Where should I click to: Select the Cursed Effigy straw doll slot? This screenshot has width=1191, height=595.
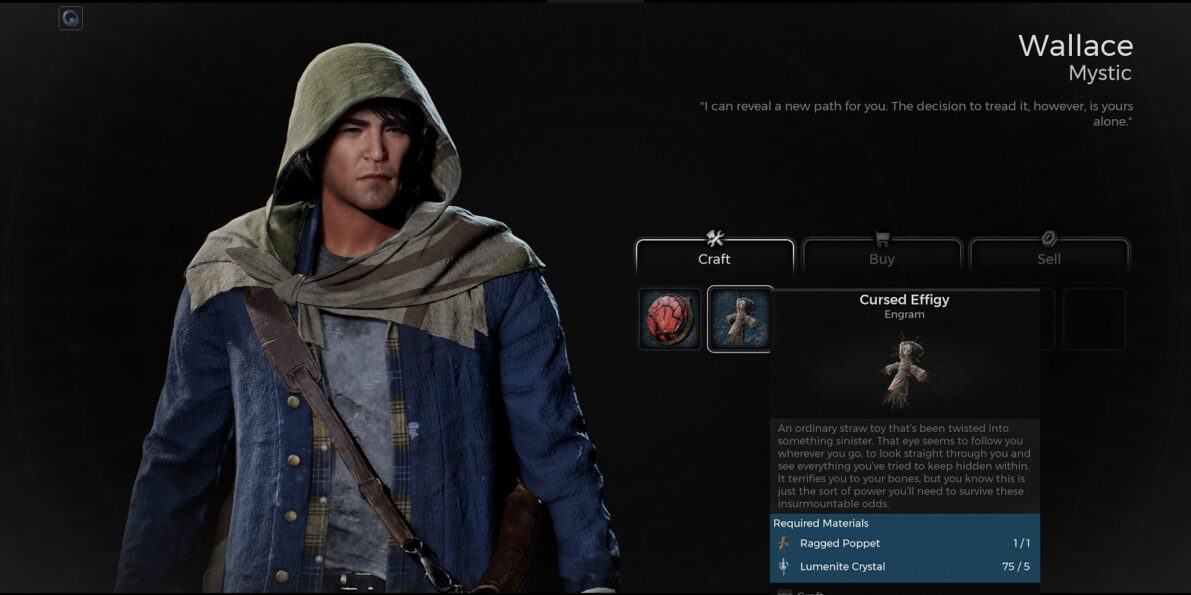coord(739,319)
